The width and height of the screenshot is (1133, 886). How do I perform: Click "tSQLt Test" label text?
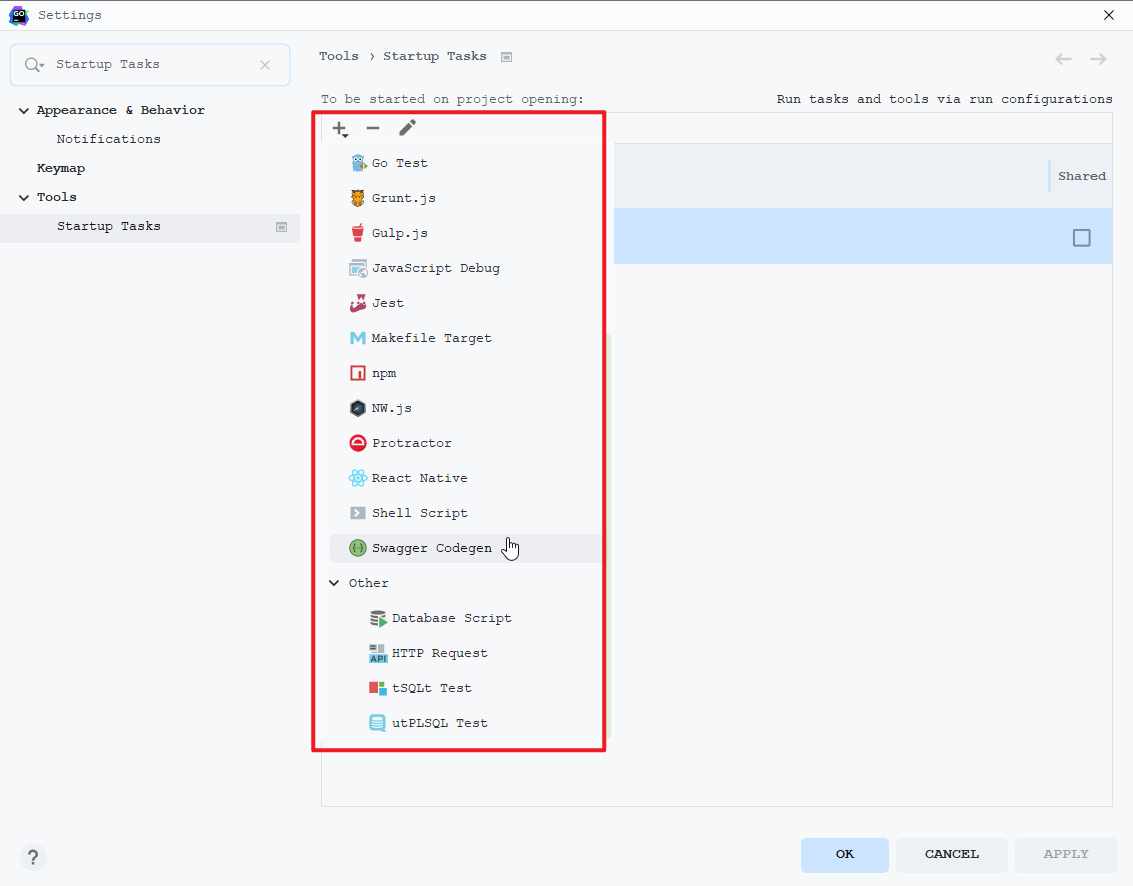point(431,689)
